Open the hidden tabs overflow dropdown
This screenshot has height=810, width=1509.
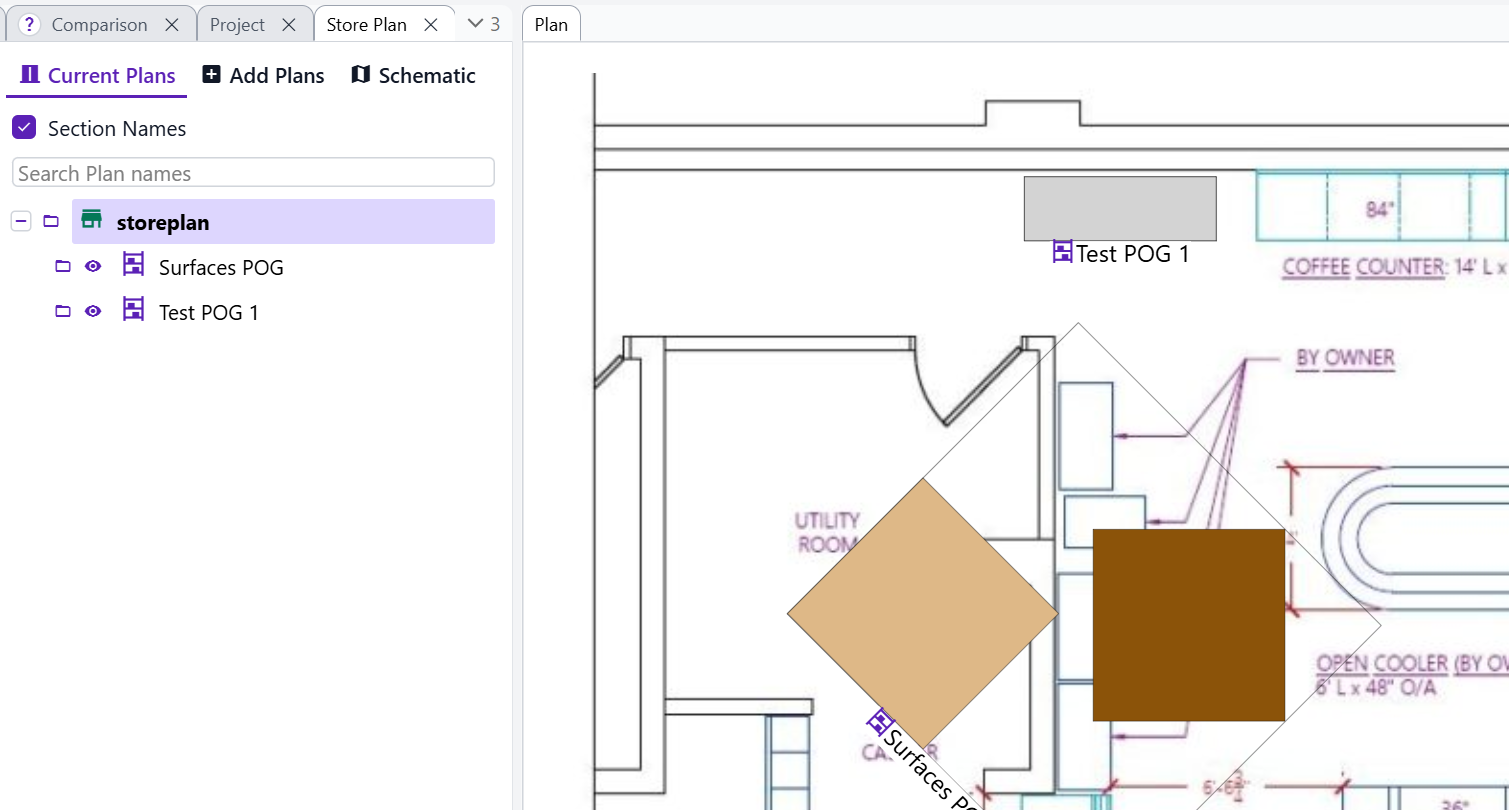[484, 24]
